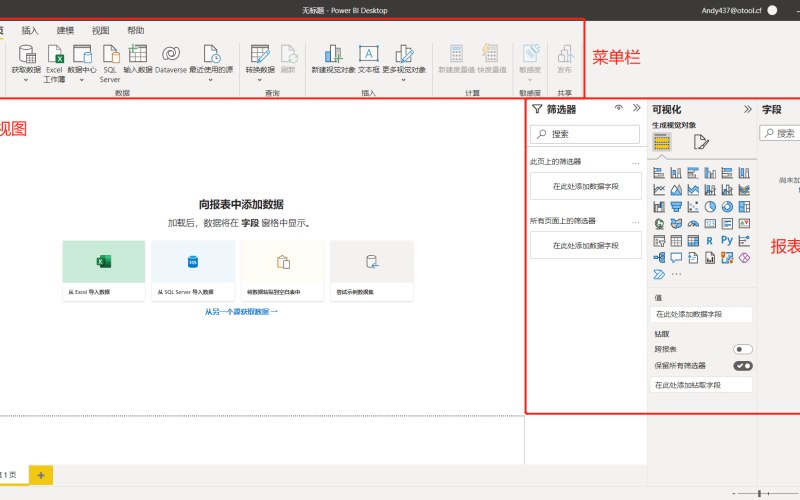The image size is (800, 500).
Task: Select the funnel chart visual
Action: 676,207
